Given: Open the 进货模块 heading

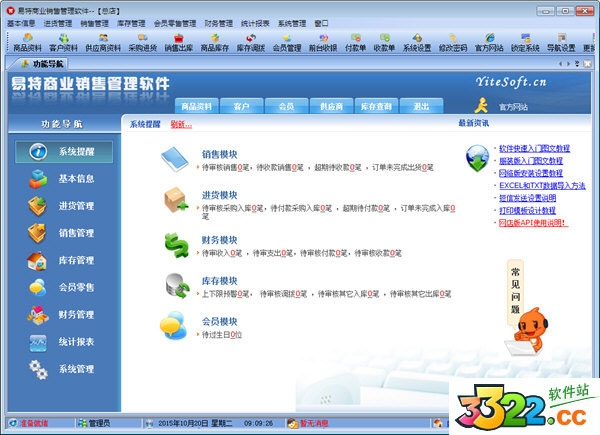Looking at the screenshot, I should point(220,195).
